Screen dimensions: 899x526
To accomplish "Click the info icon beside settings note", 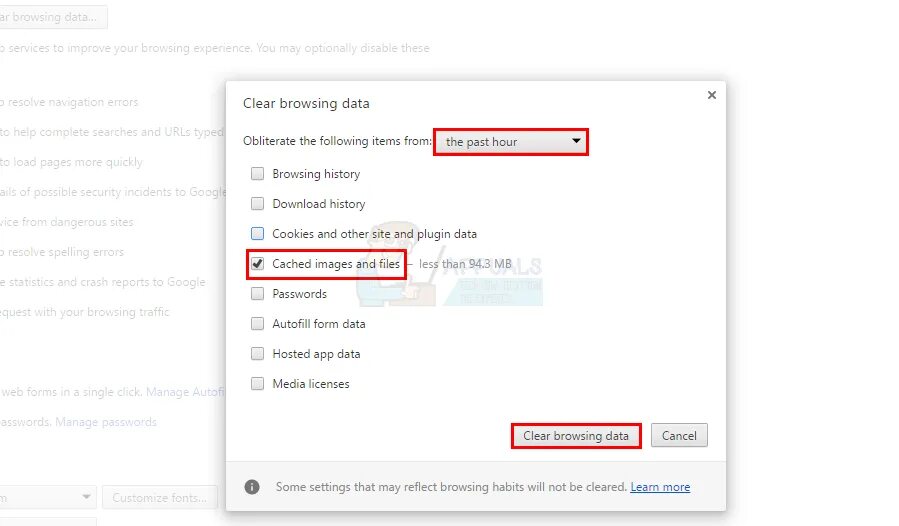I will point(252,487).
